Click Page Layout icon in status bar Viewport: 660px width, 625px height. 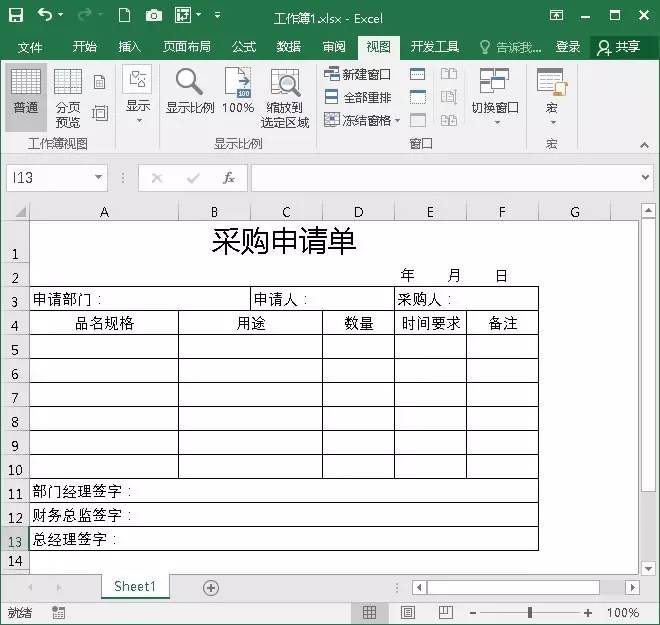click(407, 612)
